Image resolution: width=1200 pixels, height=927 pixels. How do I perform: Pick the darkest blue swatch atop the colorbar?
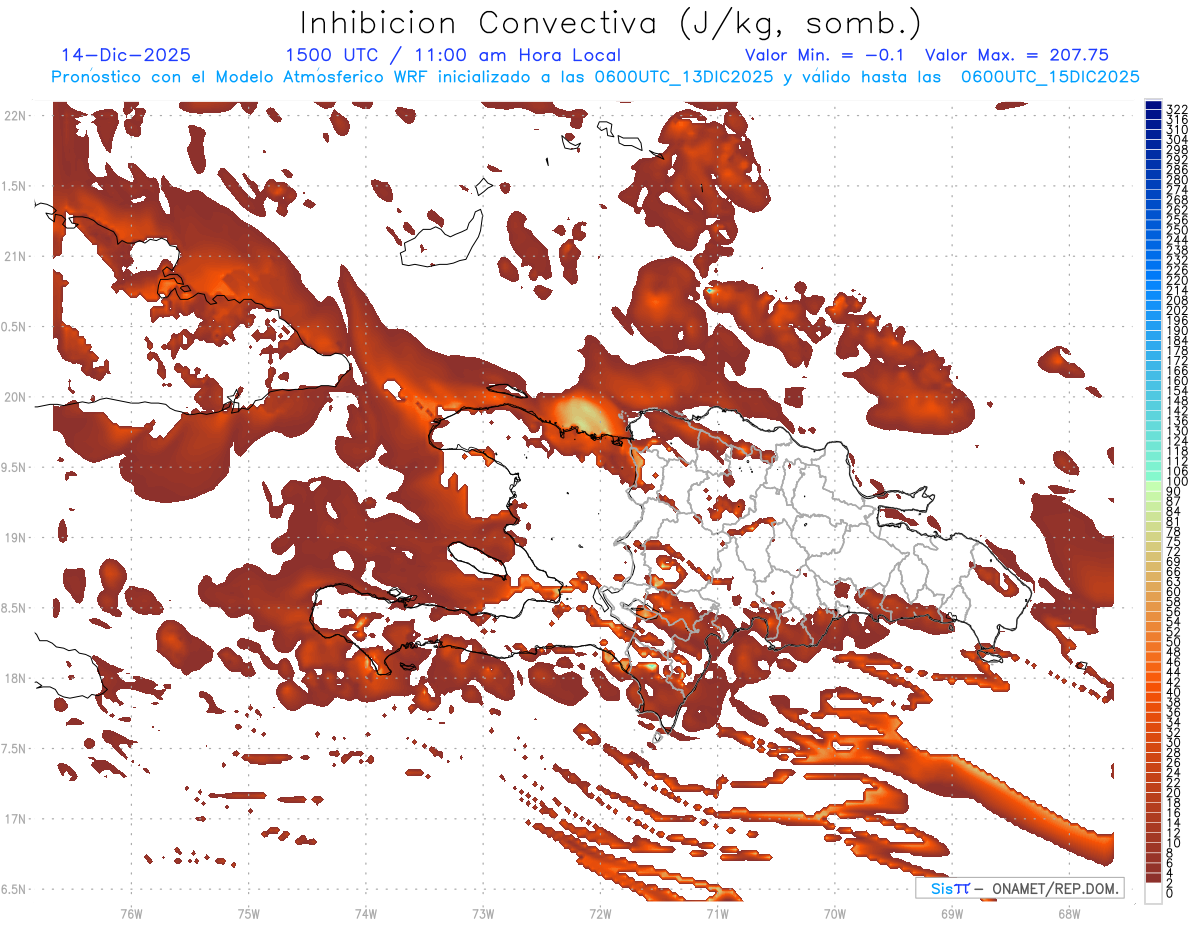pos(1153,106)
